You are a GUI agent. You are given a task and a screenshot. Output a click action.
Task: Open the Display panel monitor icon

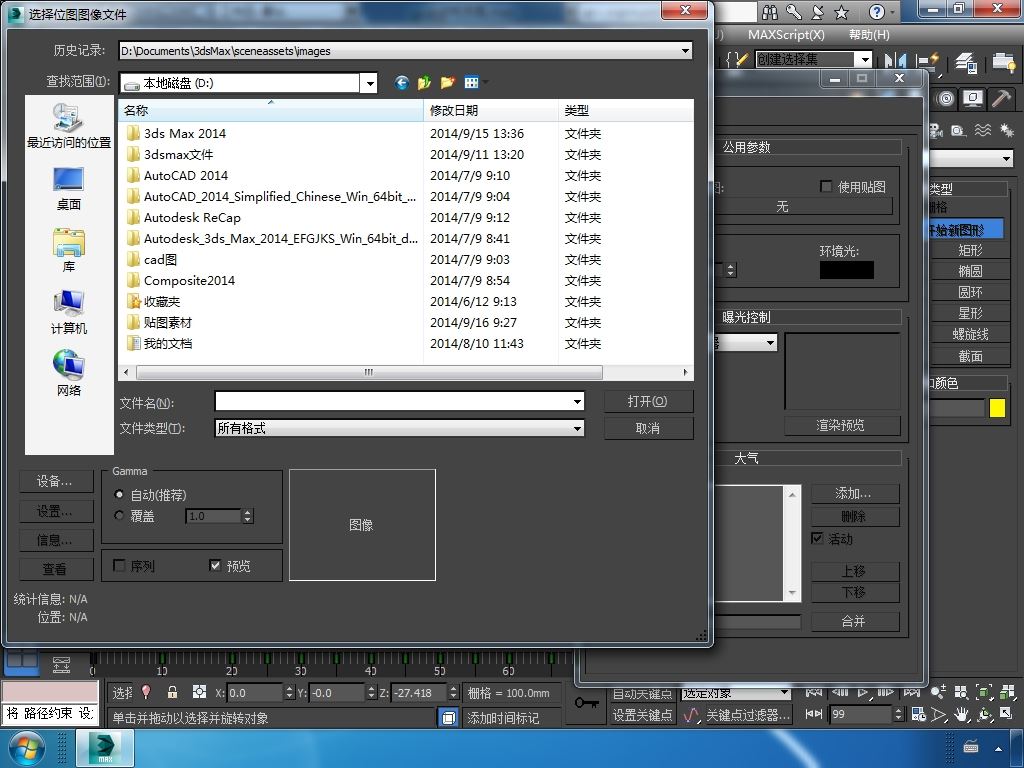click(973, 99)
